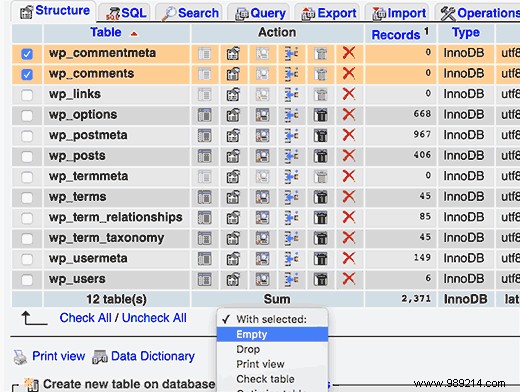
Task: Click the Search icon for wp_postmeta
Action: click(x=262, y=136)
